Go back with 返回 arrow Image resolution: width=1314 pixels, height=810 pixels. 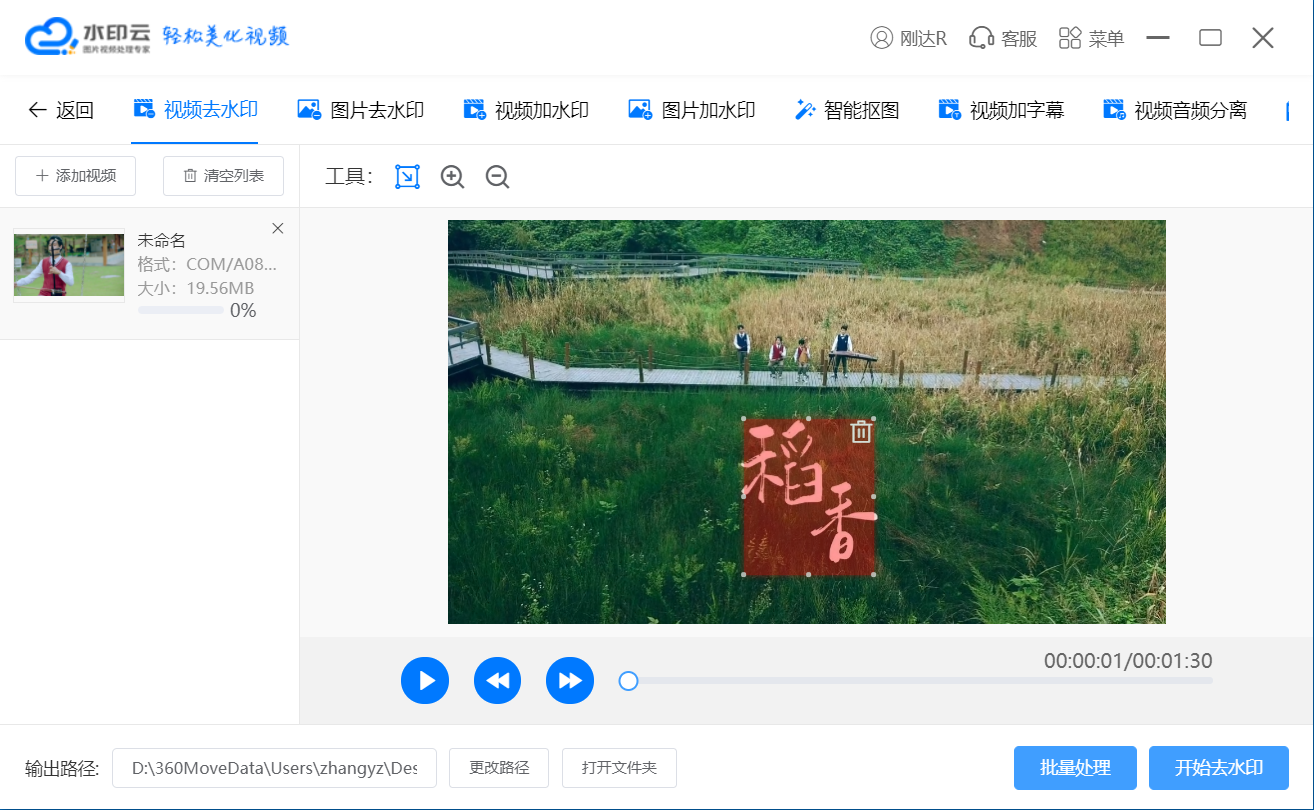tap(61, 110)
